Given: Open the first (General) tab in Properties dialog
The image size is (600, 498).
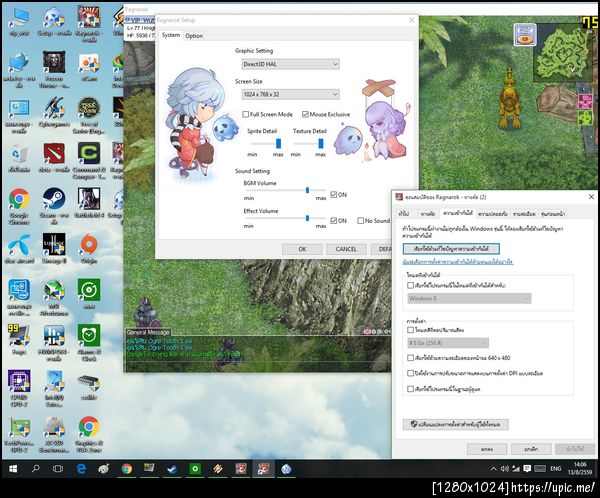Looking at the screenshot, I should tap(404, 214).
